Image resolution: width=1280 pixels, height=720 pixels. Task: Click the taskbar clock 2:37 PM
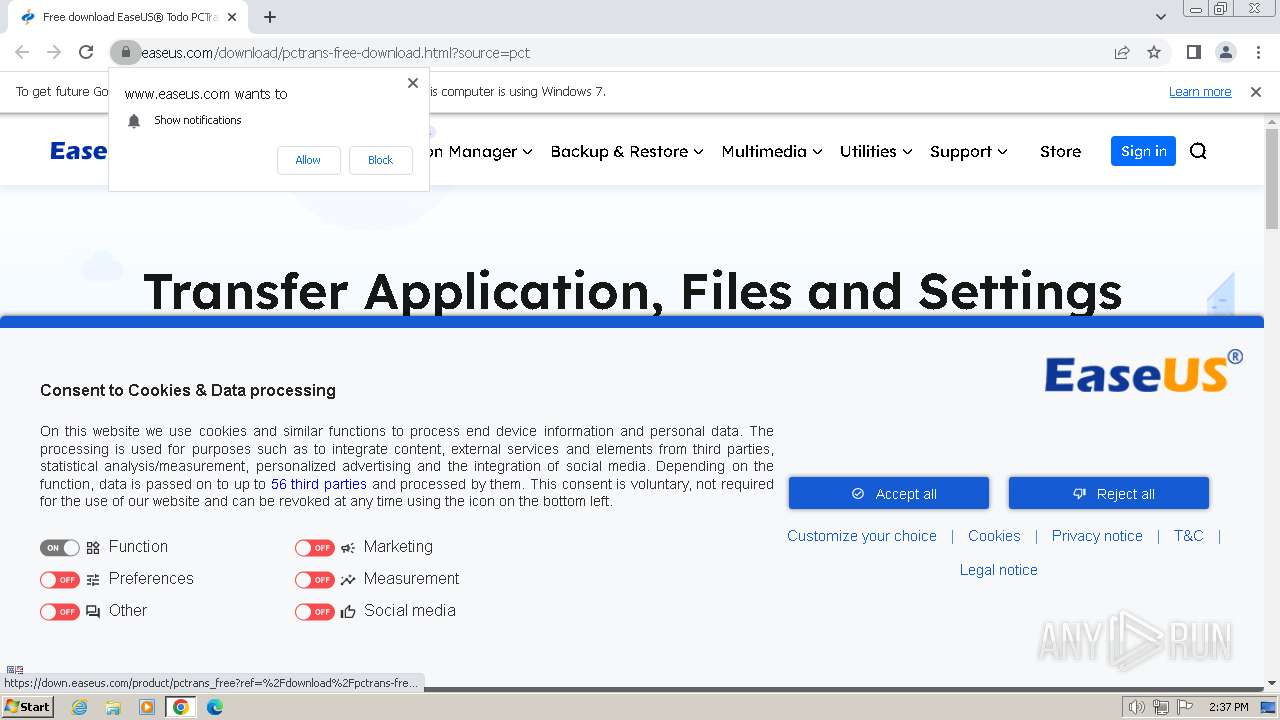[x=1228, y=707]
